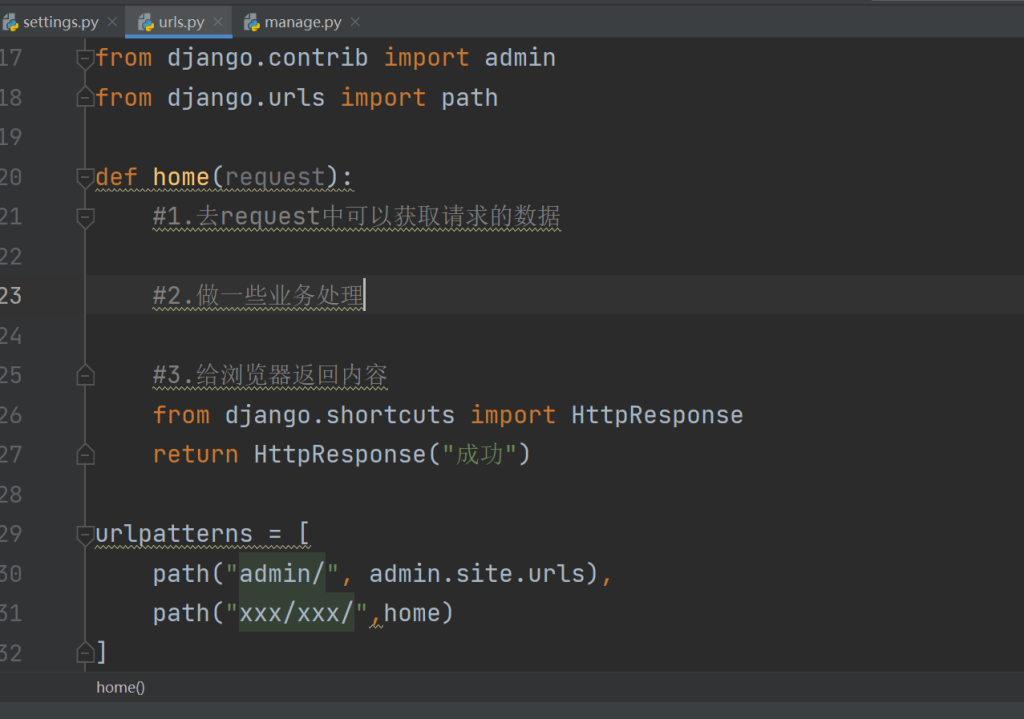Image resolution: width=1024 pixels, height=719 pixels.
Task: Click the "admin/" path string
Action: (282, 574)
